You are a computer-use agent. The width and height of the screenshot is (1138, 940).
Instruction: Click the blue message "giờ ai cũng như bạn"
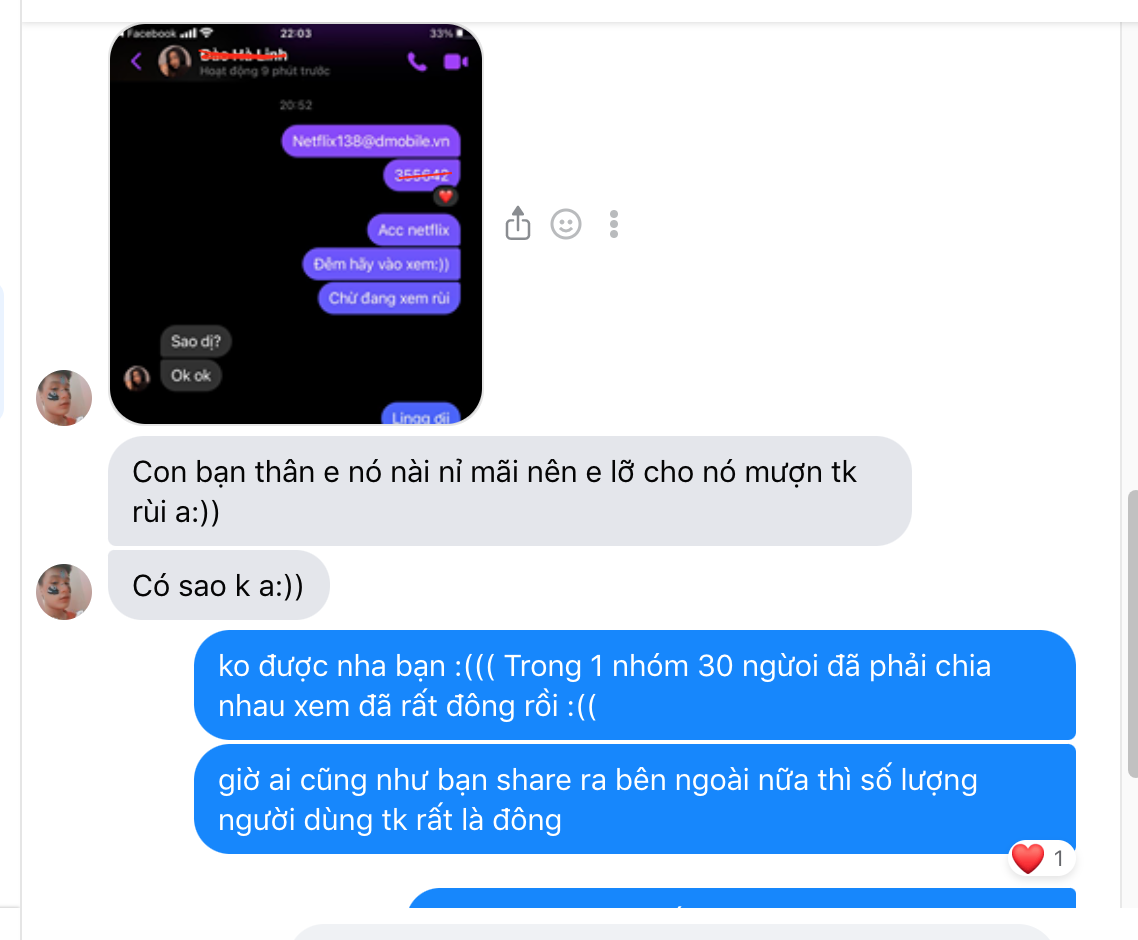pos(634,799)
